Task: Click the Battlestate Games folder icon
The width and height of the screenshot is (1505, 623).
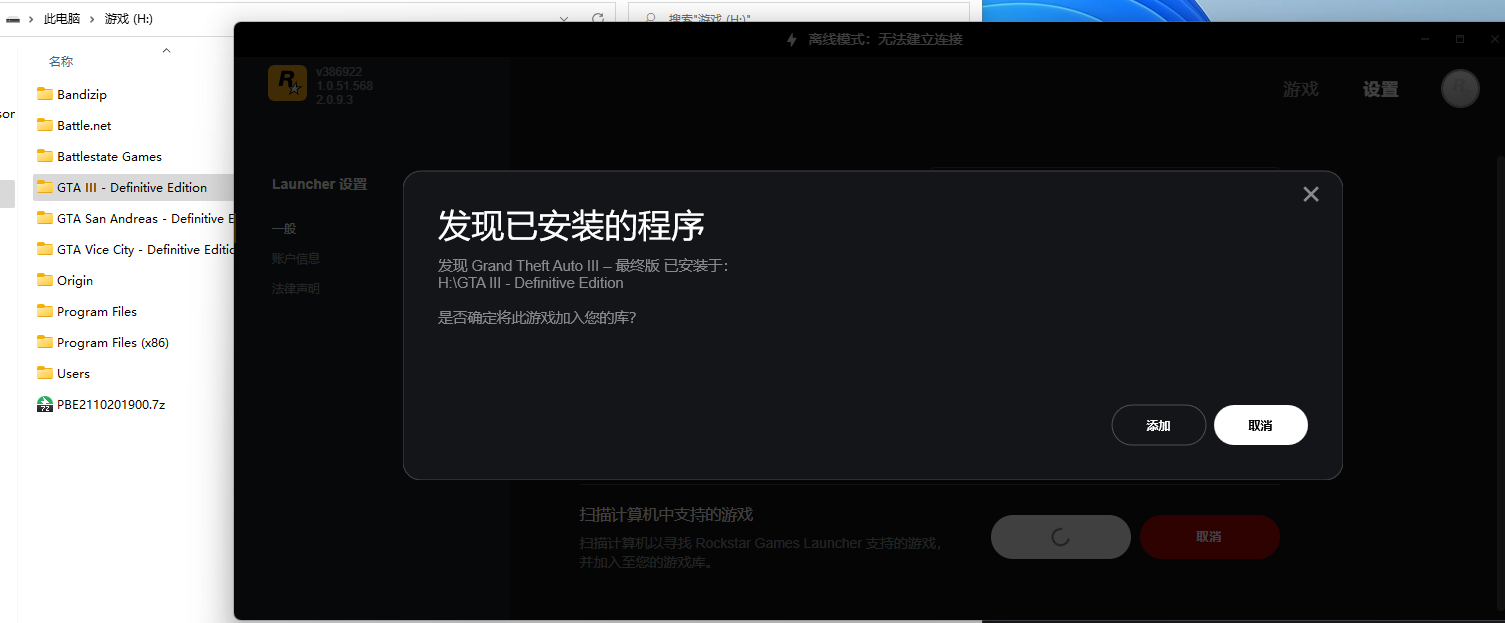Action: (x=45, y=156)
